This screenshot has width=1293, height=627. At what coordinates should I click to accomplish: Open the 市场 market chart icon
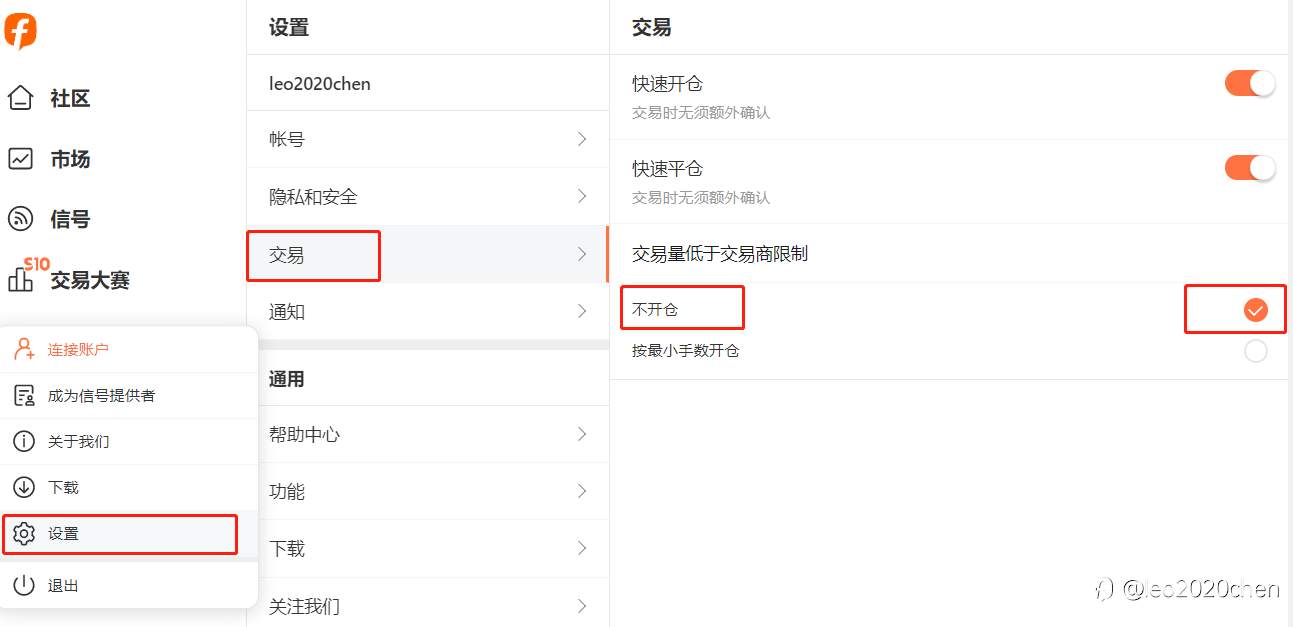click(21, 159)
